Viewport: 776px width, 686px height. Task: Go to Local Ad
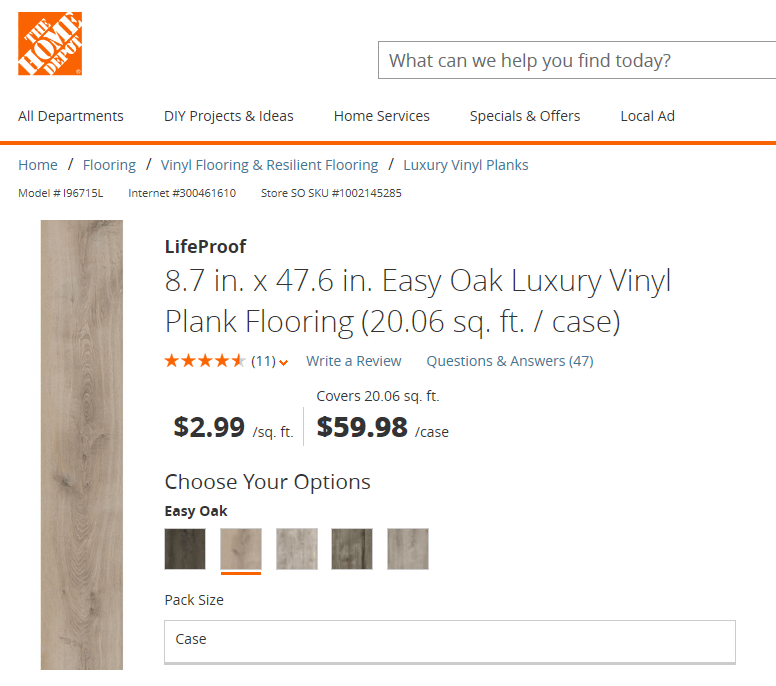(x=647, y=116)
